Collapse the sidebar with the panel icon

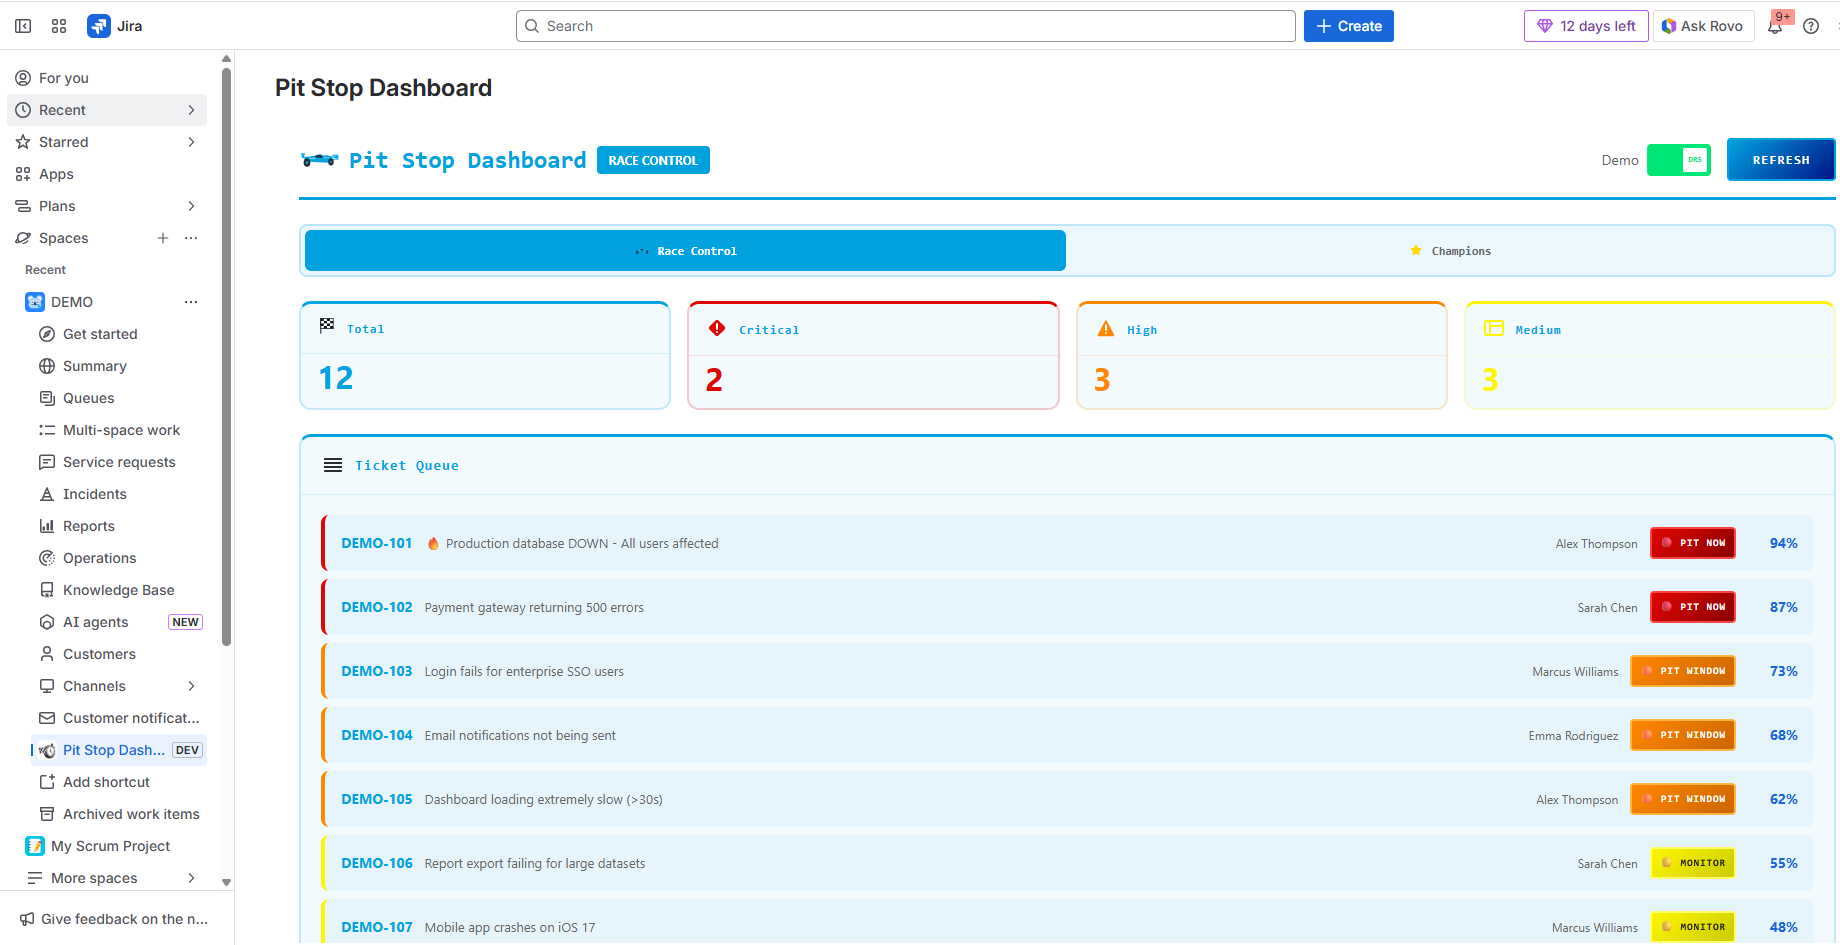point(23,26)
